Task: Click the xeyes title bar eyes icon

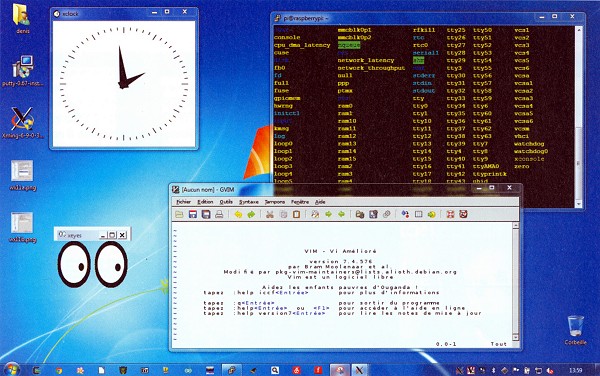Action: (x=62, y=234)
